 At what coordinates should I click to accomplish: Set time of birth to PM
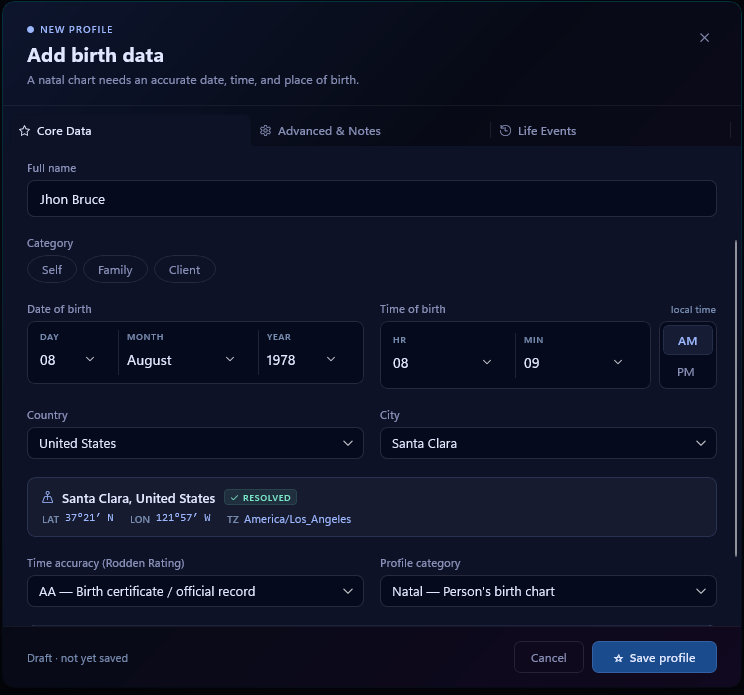[x=686, y=372]
